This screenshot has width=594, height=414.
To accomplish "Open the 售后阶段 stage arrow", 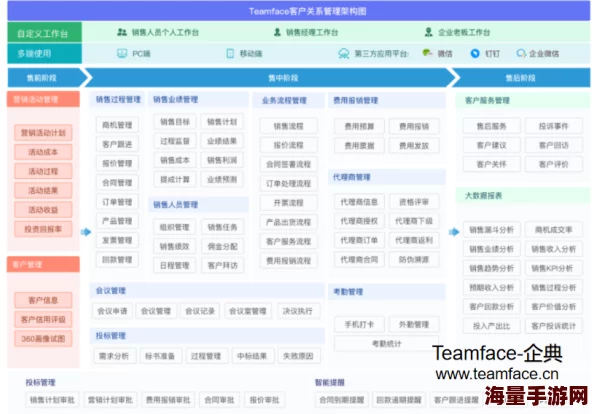I will (x=521, y=78).
